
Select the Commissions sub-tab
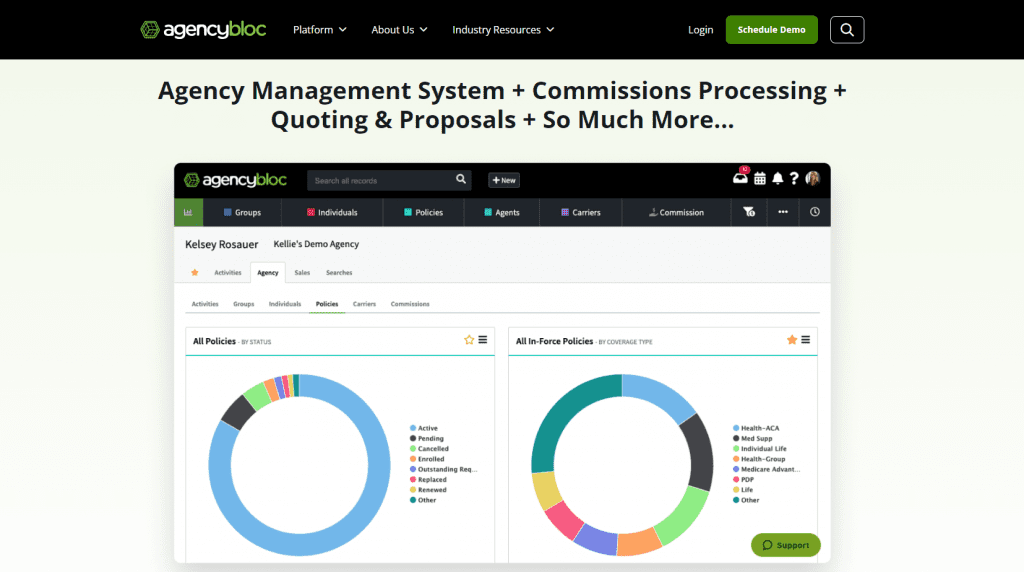[410, 304]
